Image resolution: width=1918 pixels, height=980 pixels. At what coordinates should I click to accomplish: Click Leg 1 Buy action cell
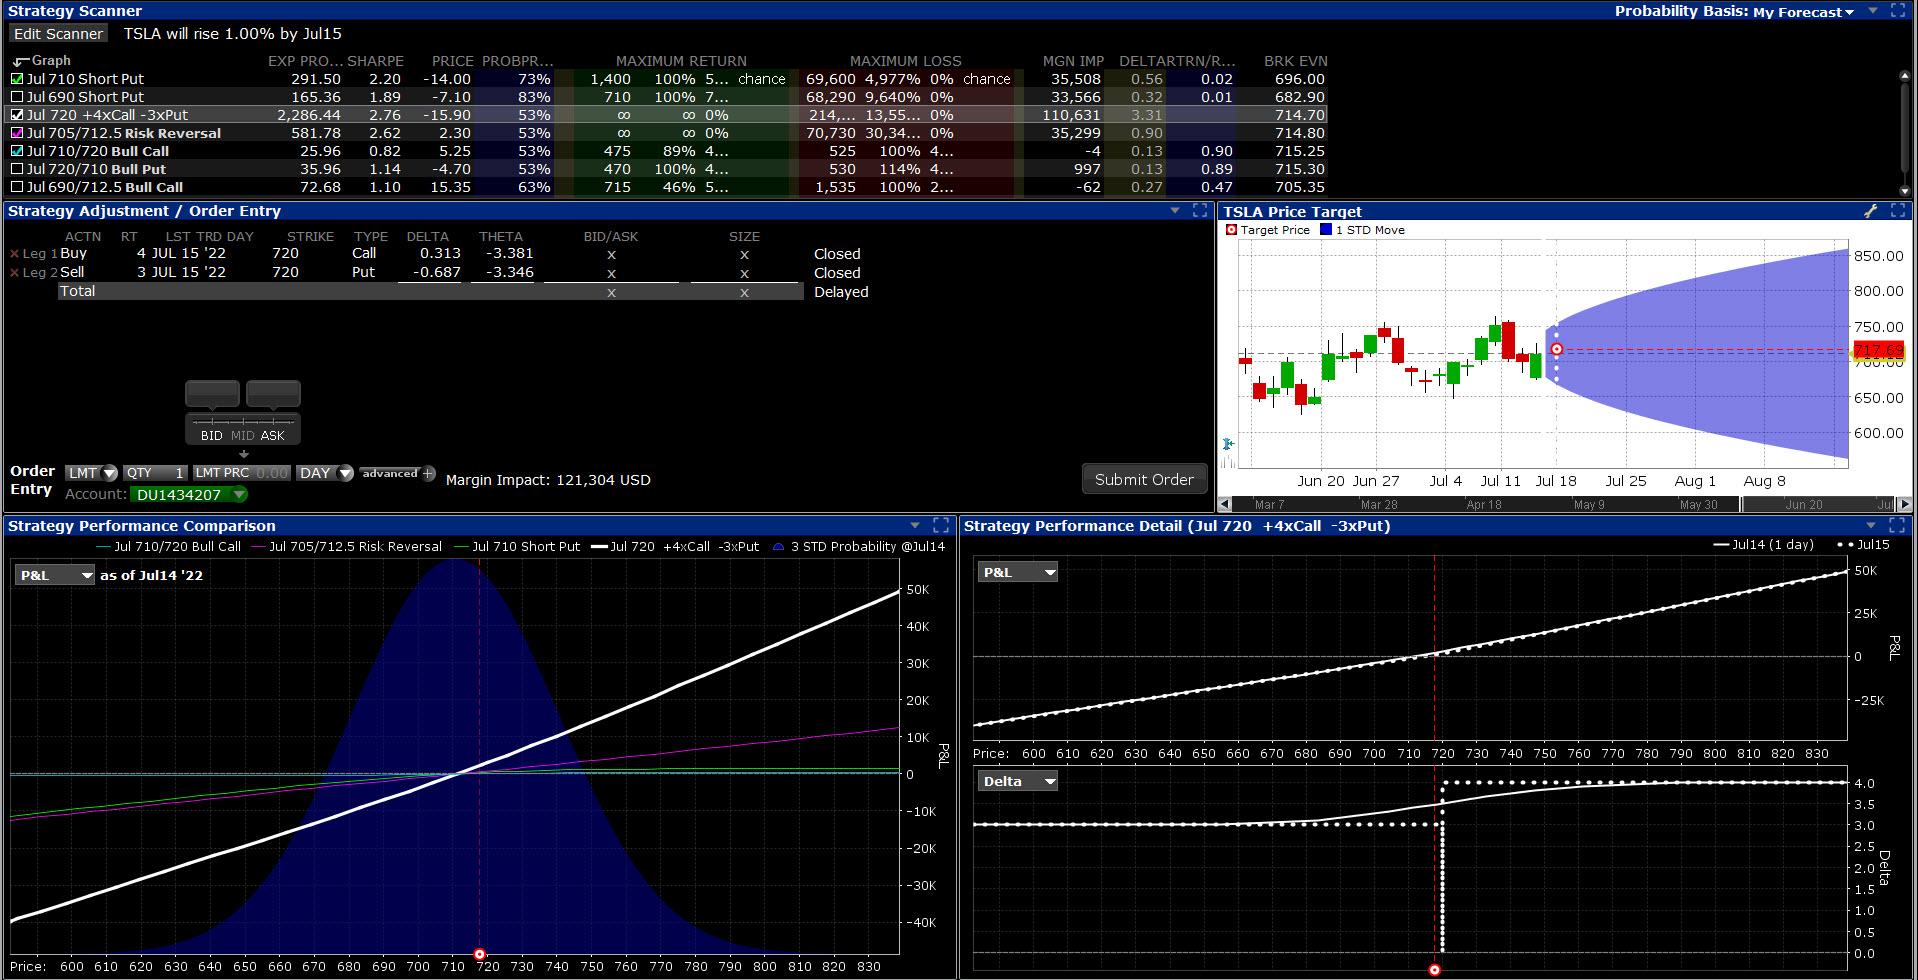(73, 254)
